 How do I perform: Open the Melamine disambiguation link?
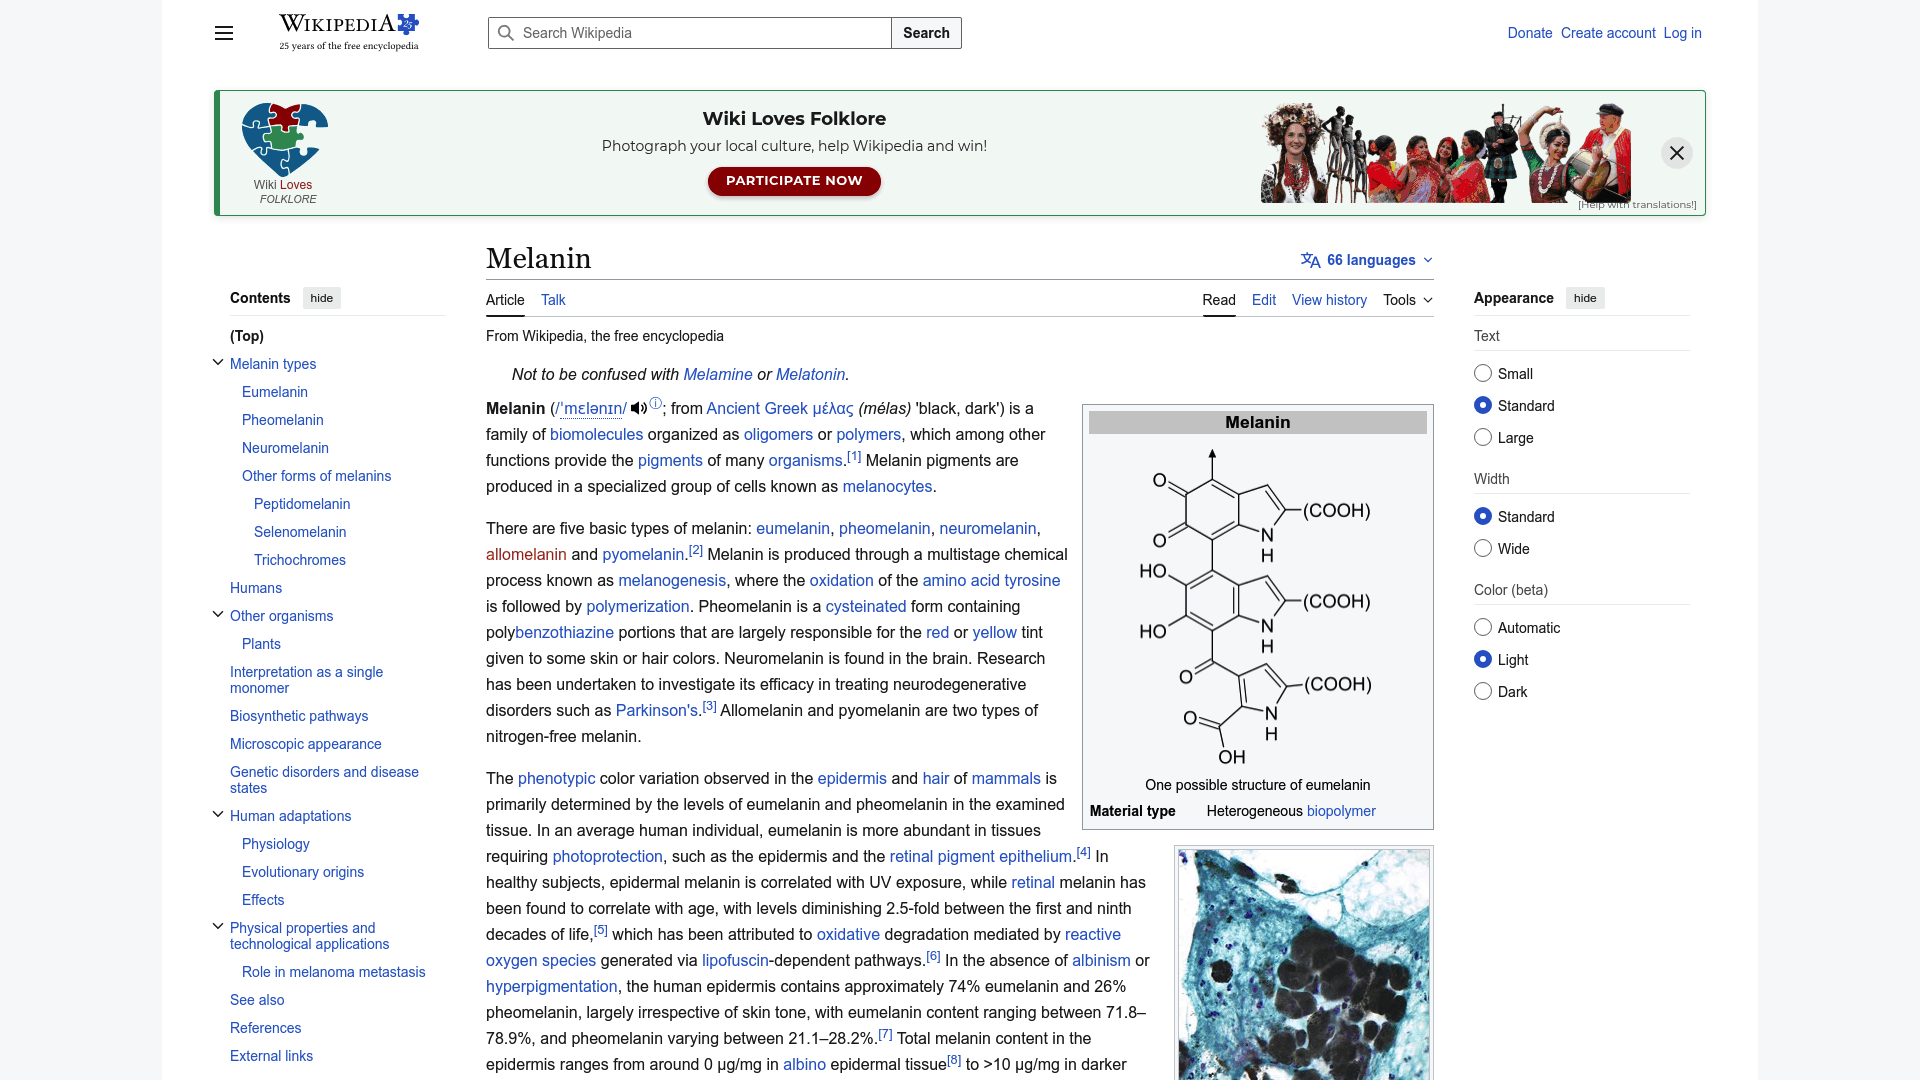click(x=718, y=374)
